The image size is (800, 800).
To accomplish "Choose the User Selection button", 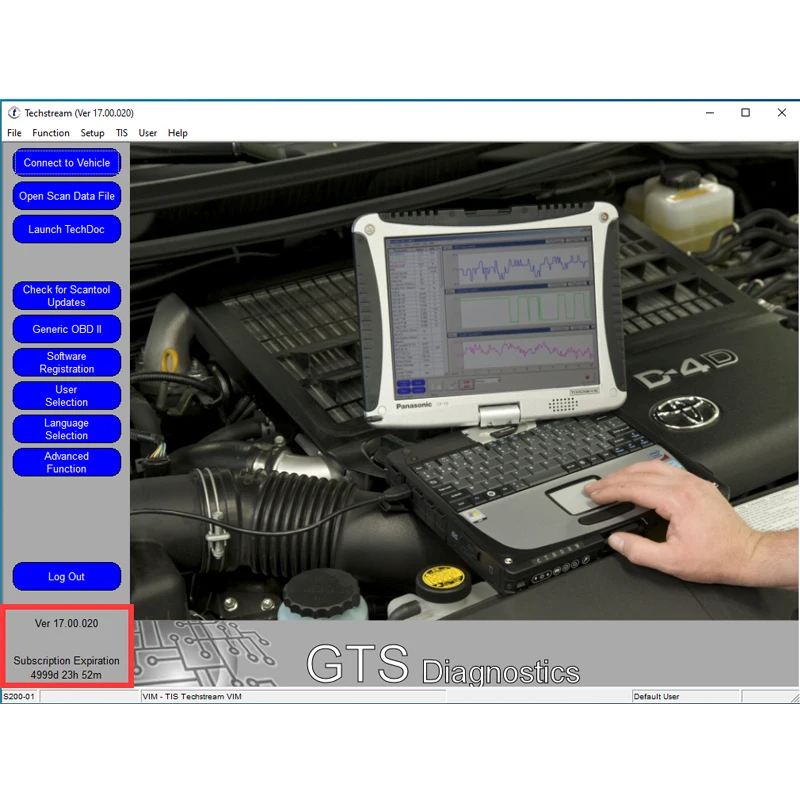I will pos(67,396).
